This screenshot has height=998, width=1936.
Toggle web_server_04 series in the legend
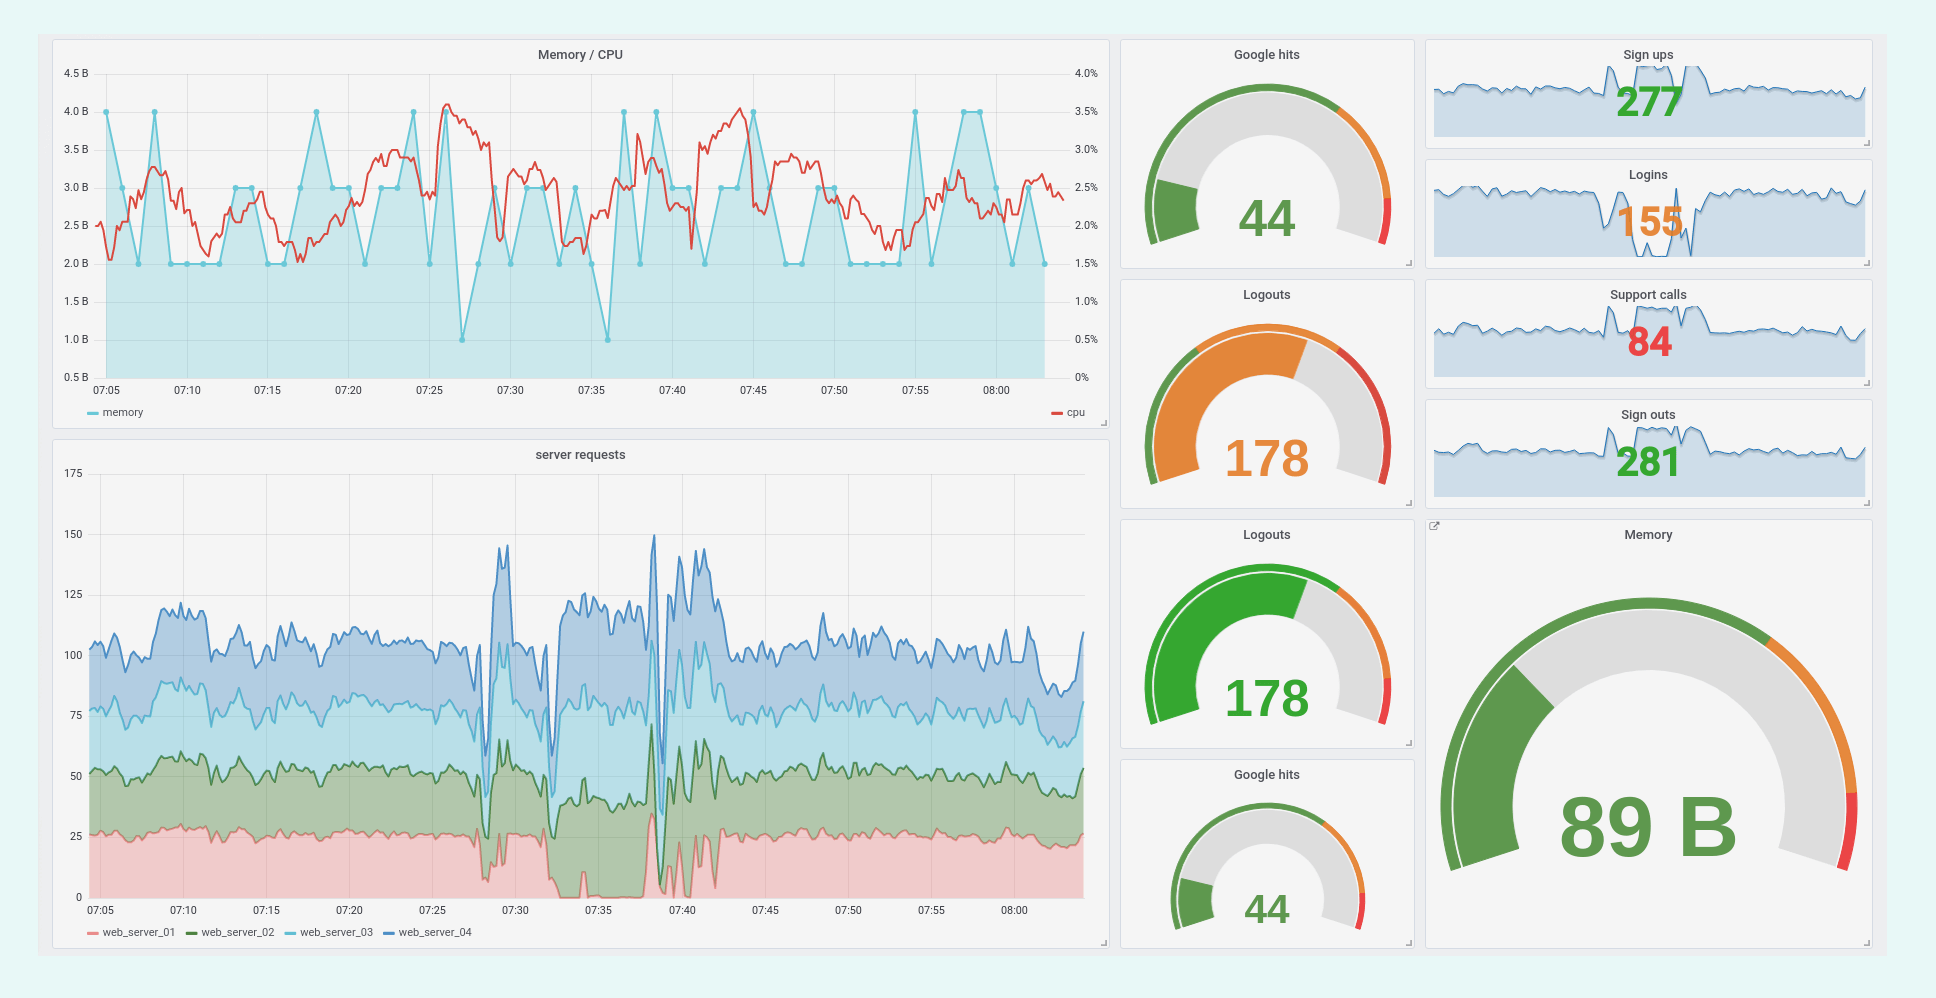435,933
